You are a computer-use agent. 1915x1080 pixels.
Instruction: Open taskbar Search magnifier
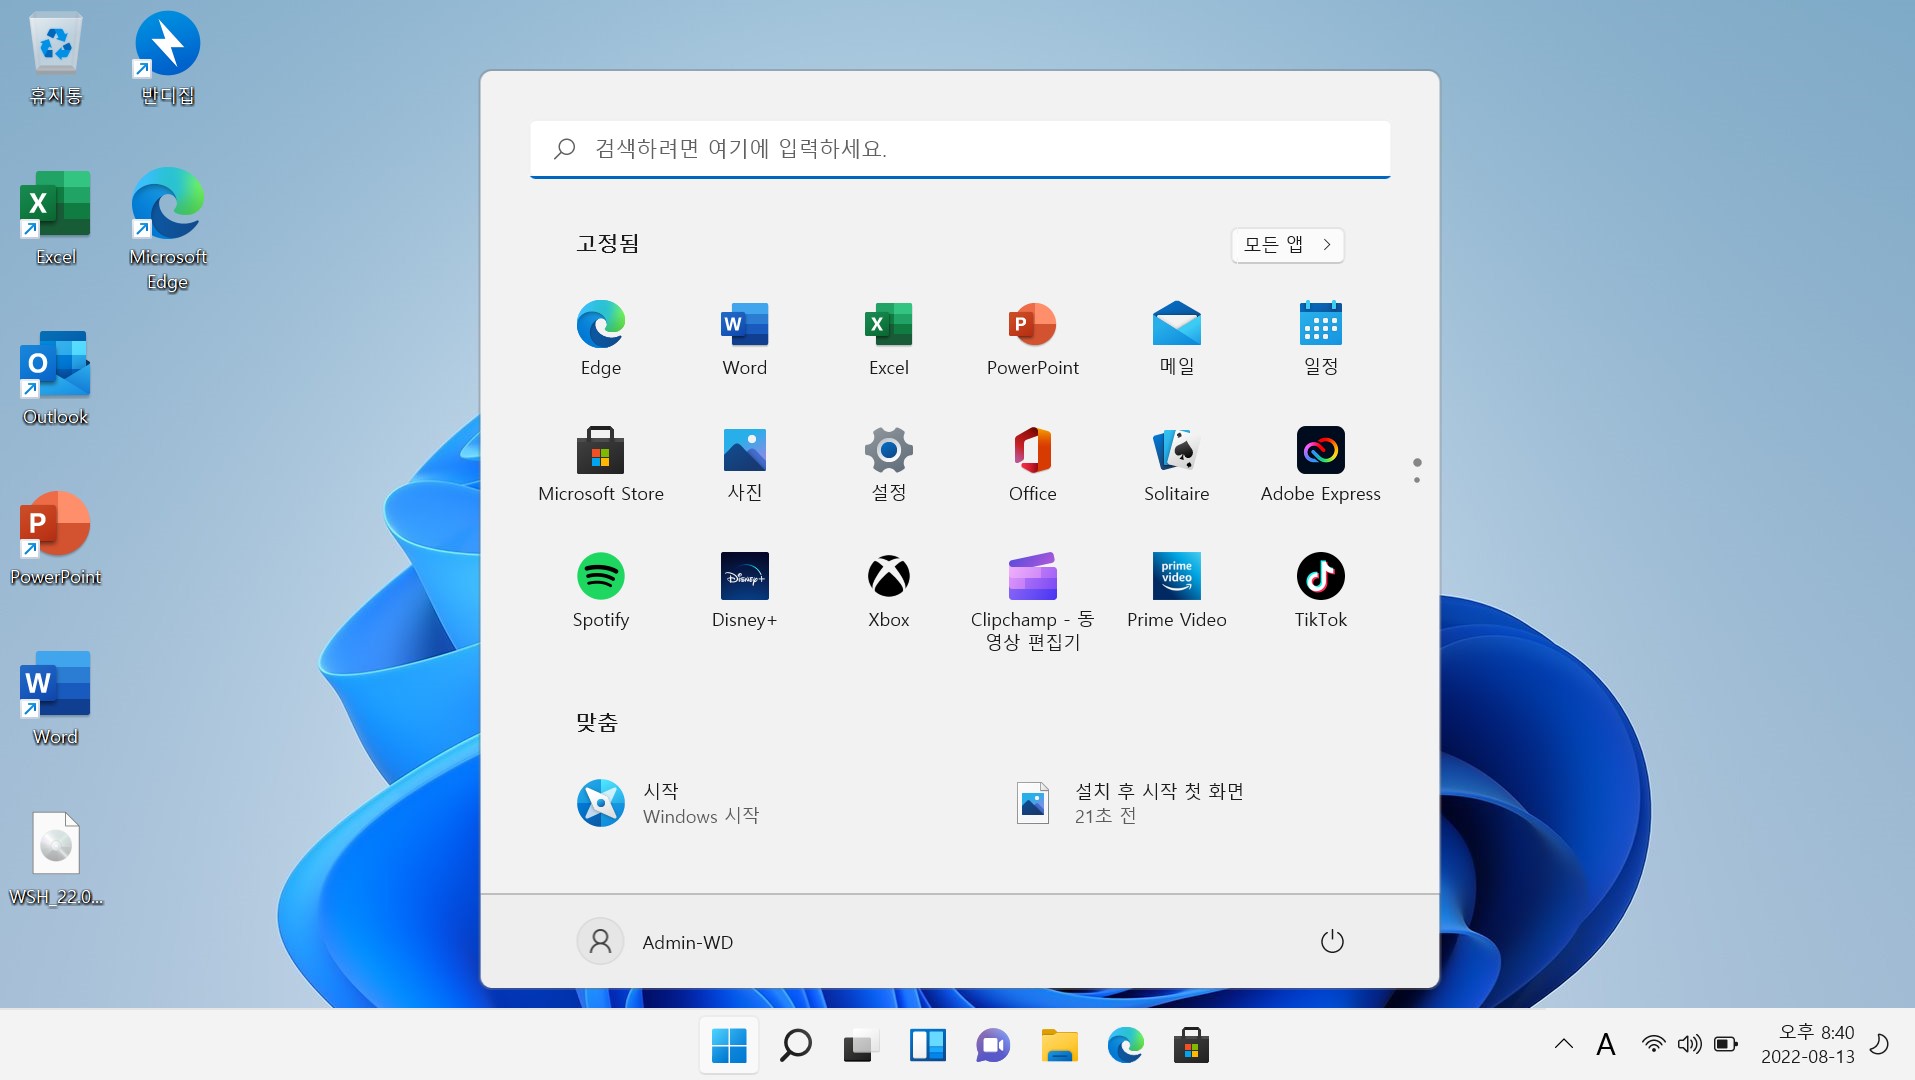coord(795,1046)
